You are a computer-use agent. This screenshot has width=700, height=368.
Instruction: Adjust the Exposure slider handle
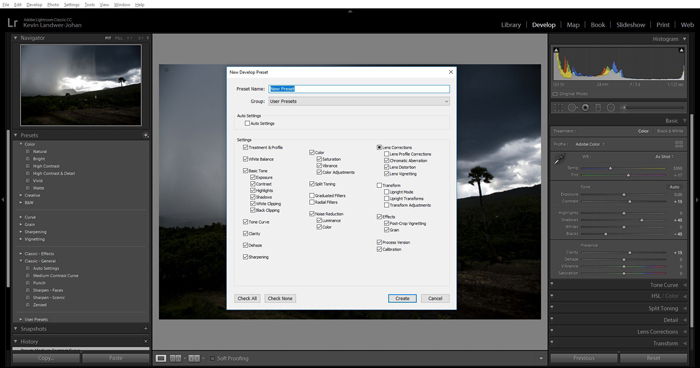[624, 195]
